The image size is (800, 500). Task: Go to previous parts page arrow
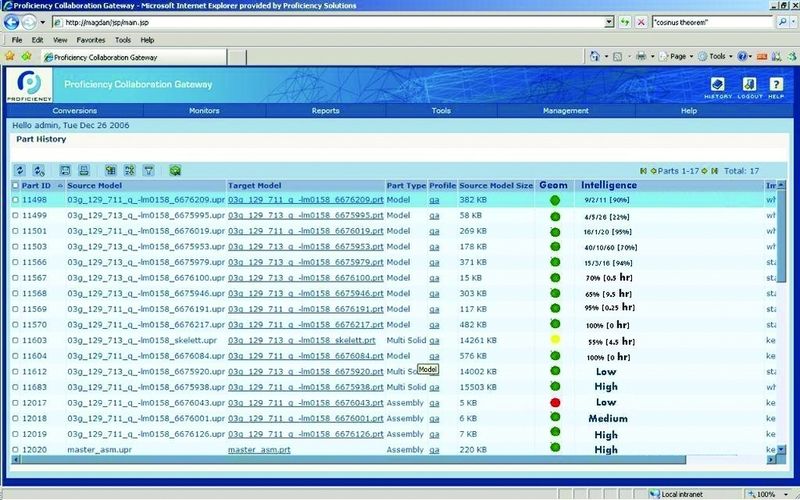pos(653,171)
